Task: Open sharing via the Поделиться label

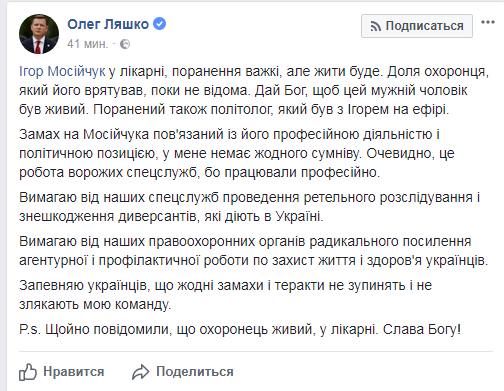Action: [x=195, y=372]
